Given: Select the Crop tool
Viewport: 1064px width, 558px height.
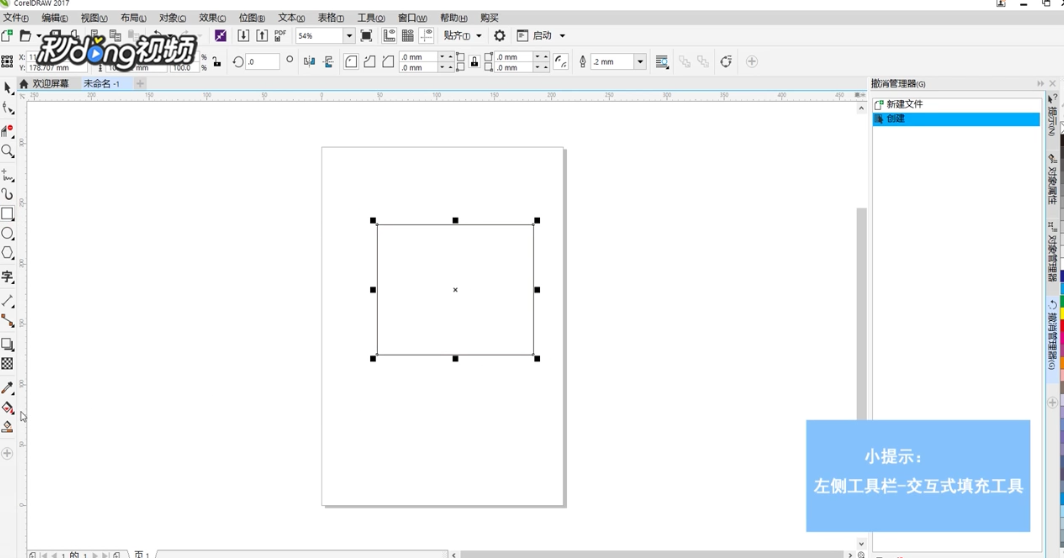Looking at the screenshot, I should 7,130.
